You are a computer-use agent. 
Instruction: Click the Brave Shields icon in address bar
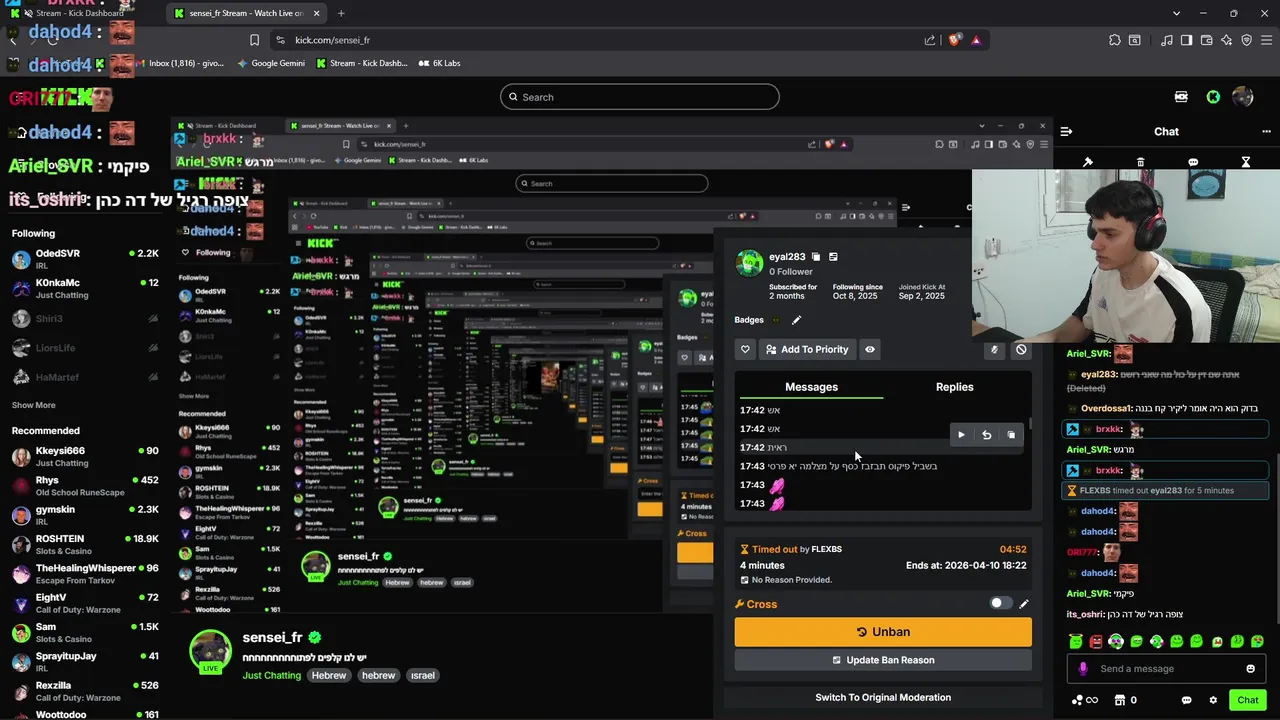[954, 40]
